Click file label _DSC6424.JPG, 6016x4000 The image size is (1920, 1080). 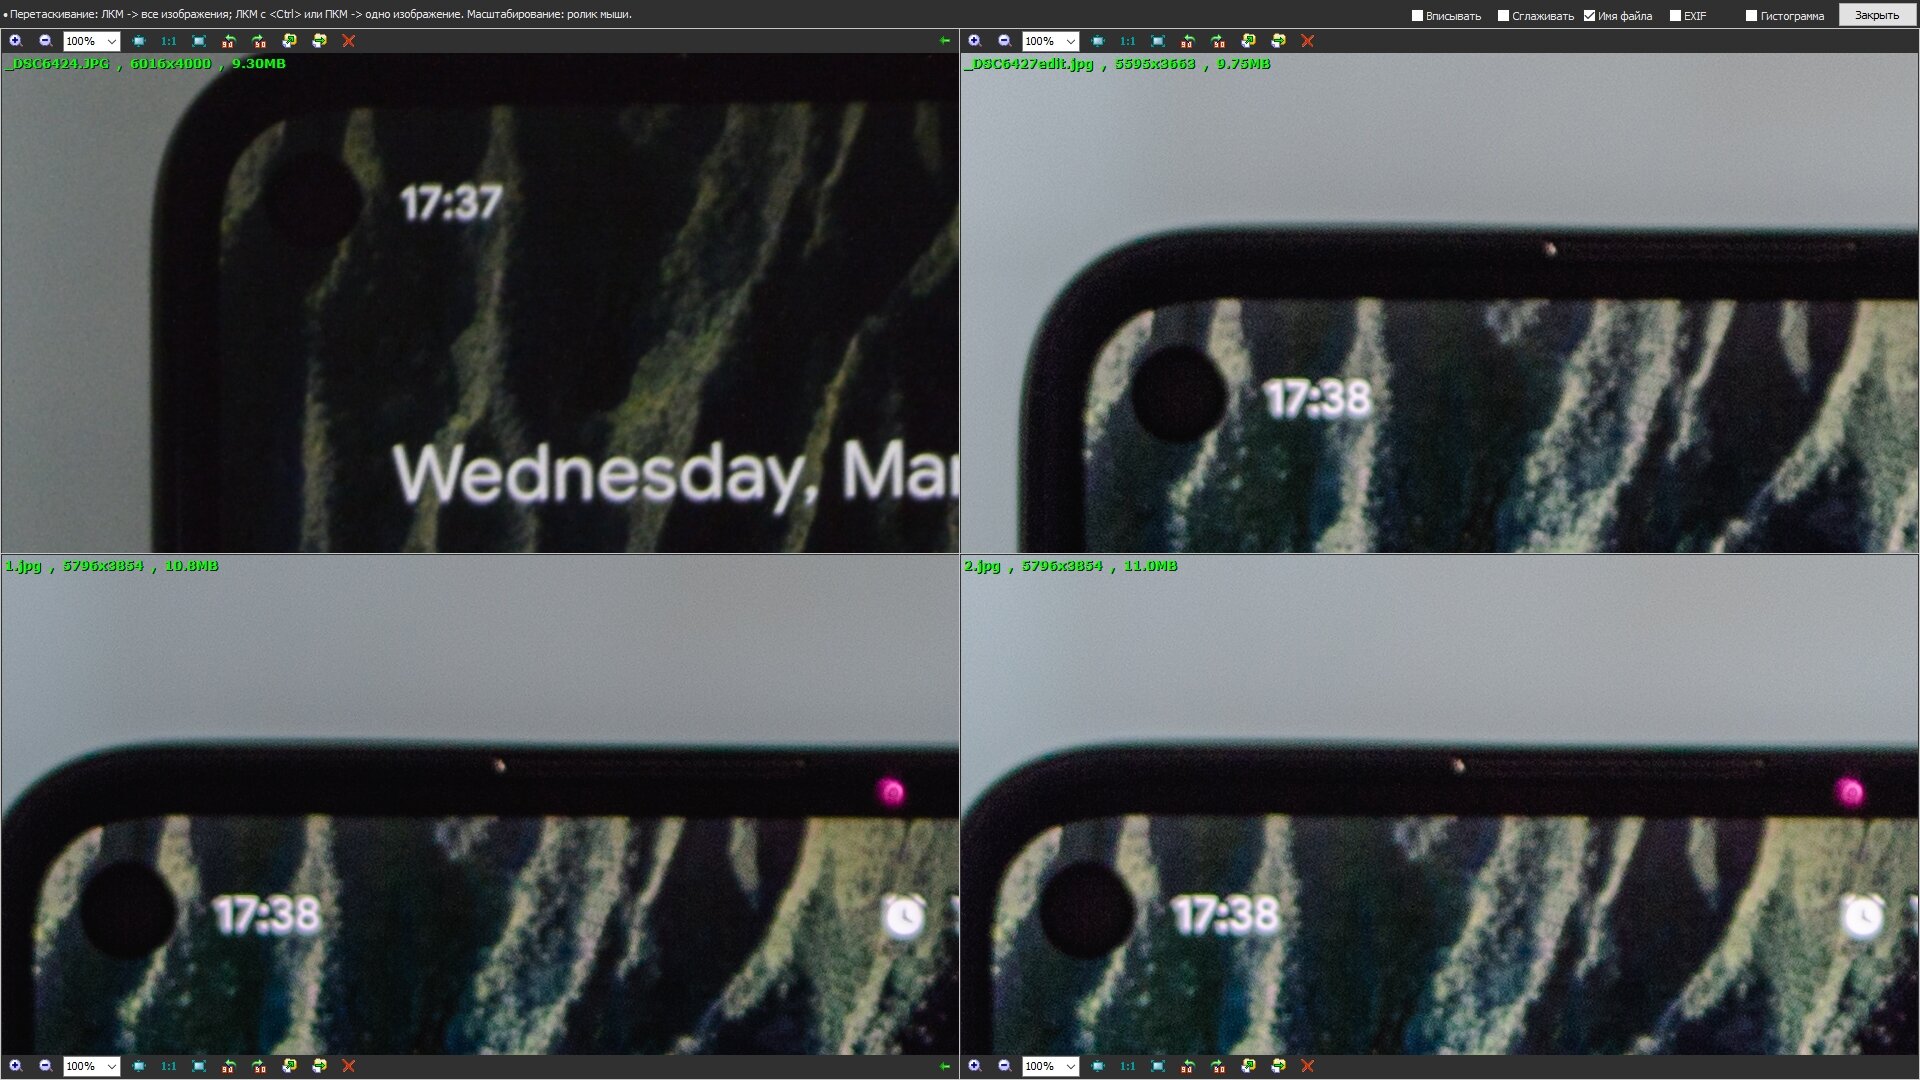(x=145, y=64)
